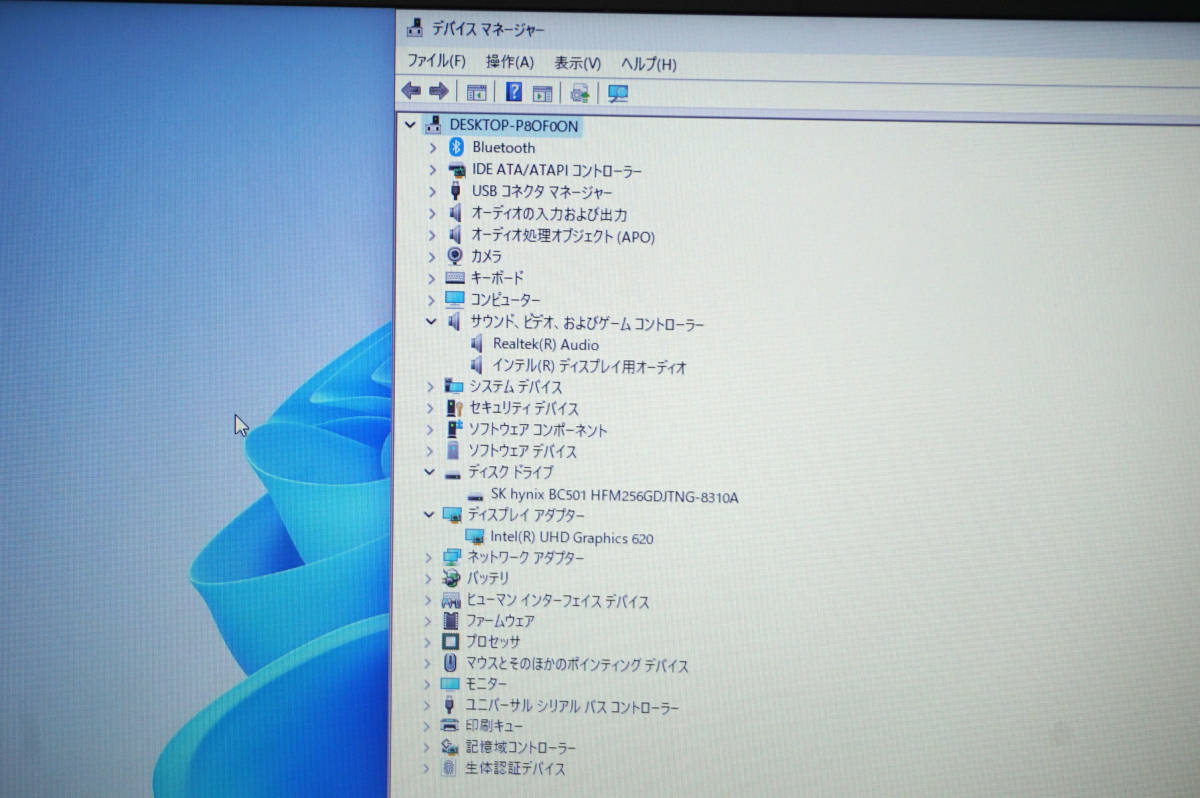
Task: Click the USB コネクタ マネージャー icon
Action: tap(456, 191)
